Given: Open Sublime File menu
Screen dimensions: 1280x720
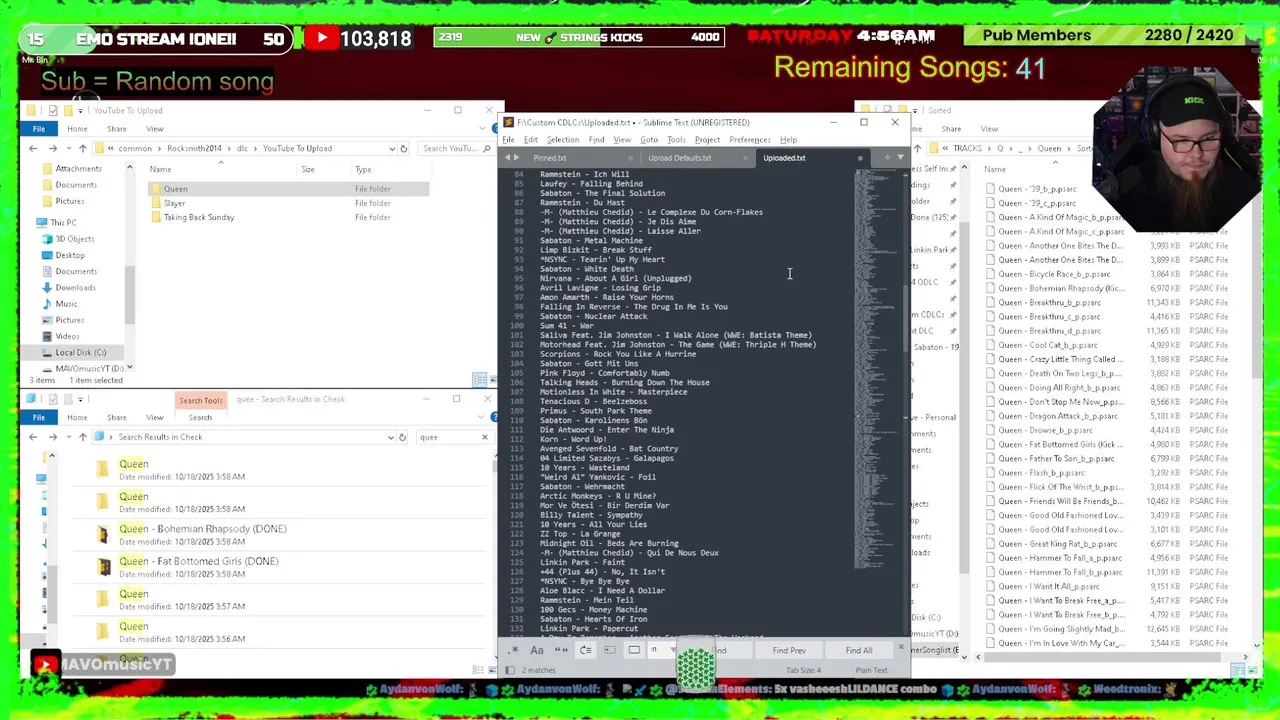Looking at the screenshot, I should [x=508, y=140].
